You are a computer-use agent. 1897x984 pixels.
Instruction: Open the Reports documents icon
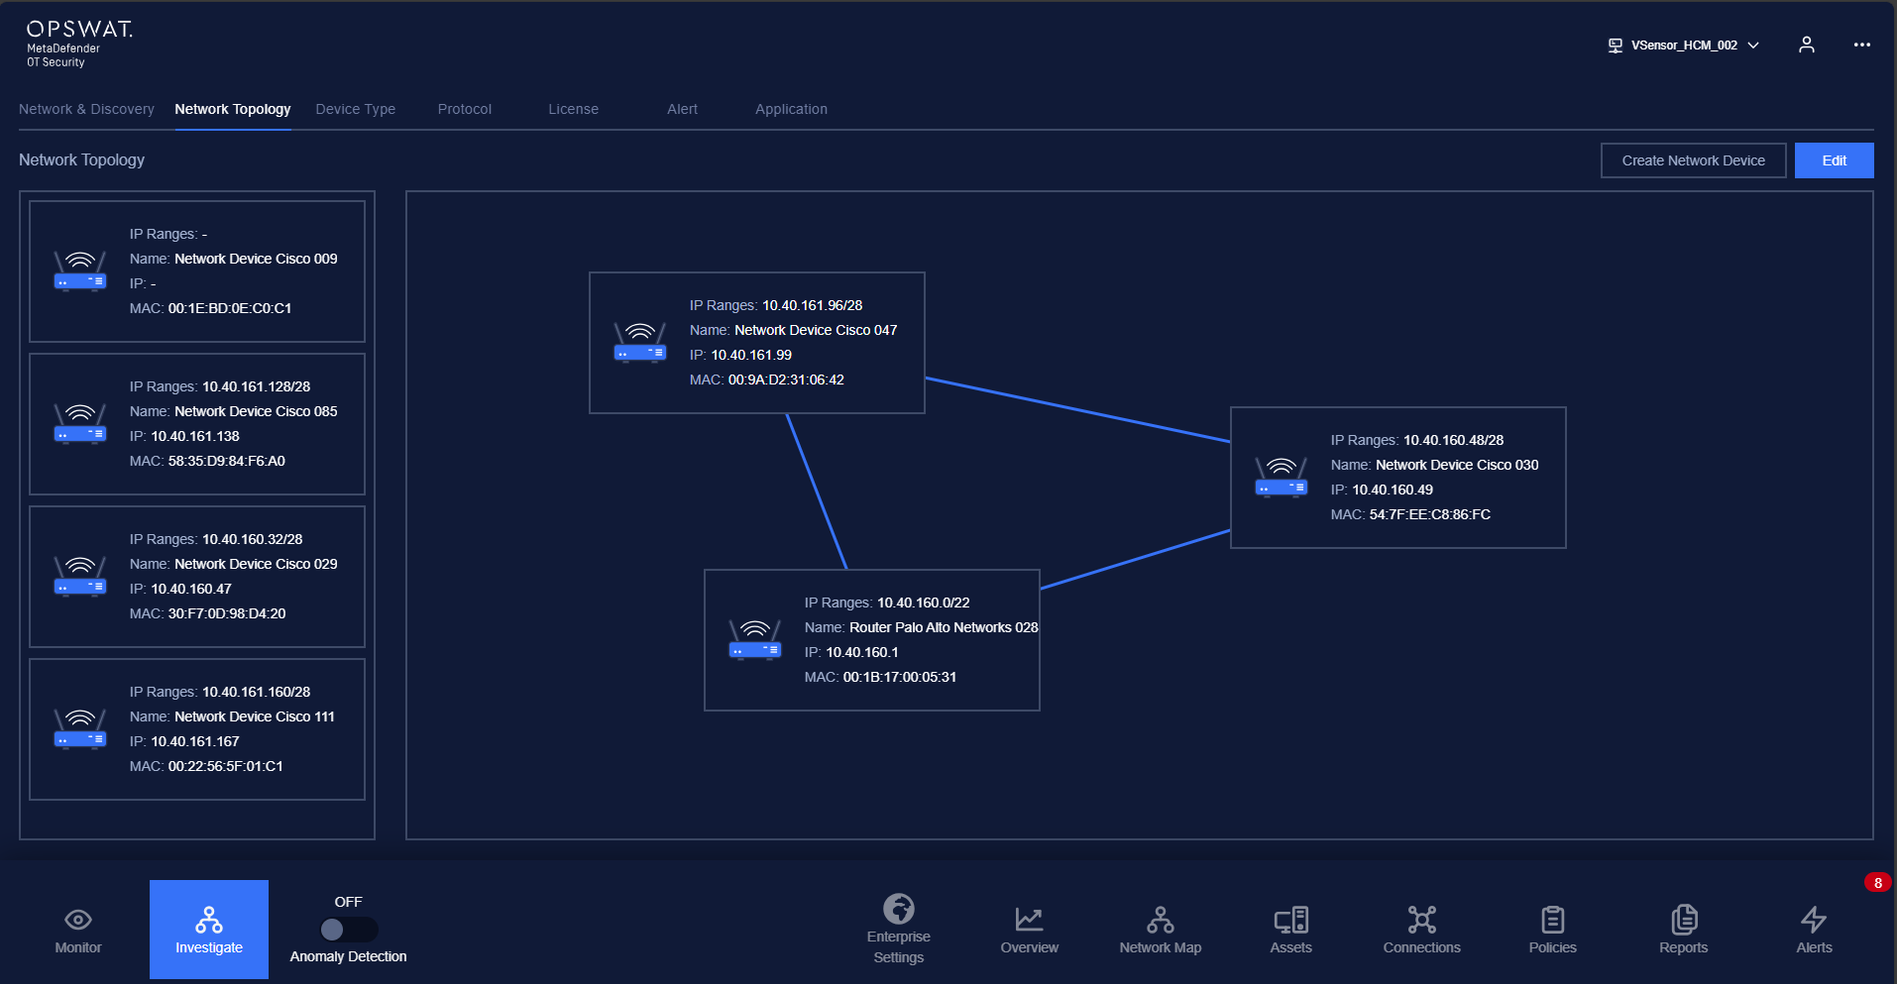pyautogui.click(x=1684, y=919)
